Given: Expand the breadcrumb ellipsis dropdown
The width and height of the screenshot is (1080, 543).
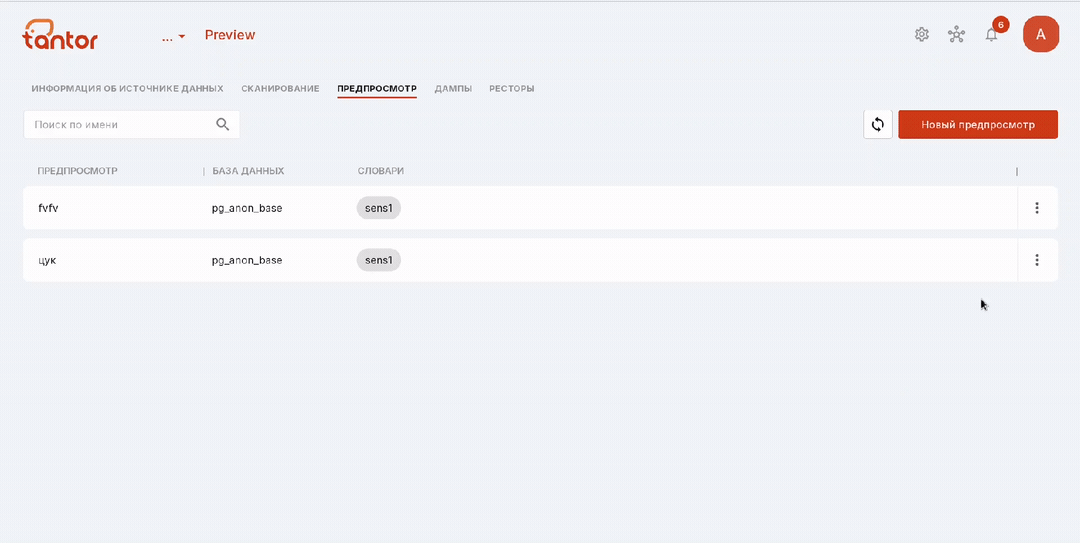Looking at the screenshot, I should [174, 36].
